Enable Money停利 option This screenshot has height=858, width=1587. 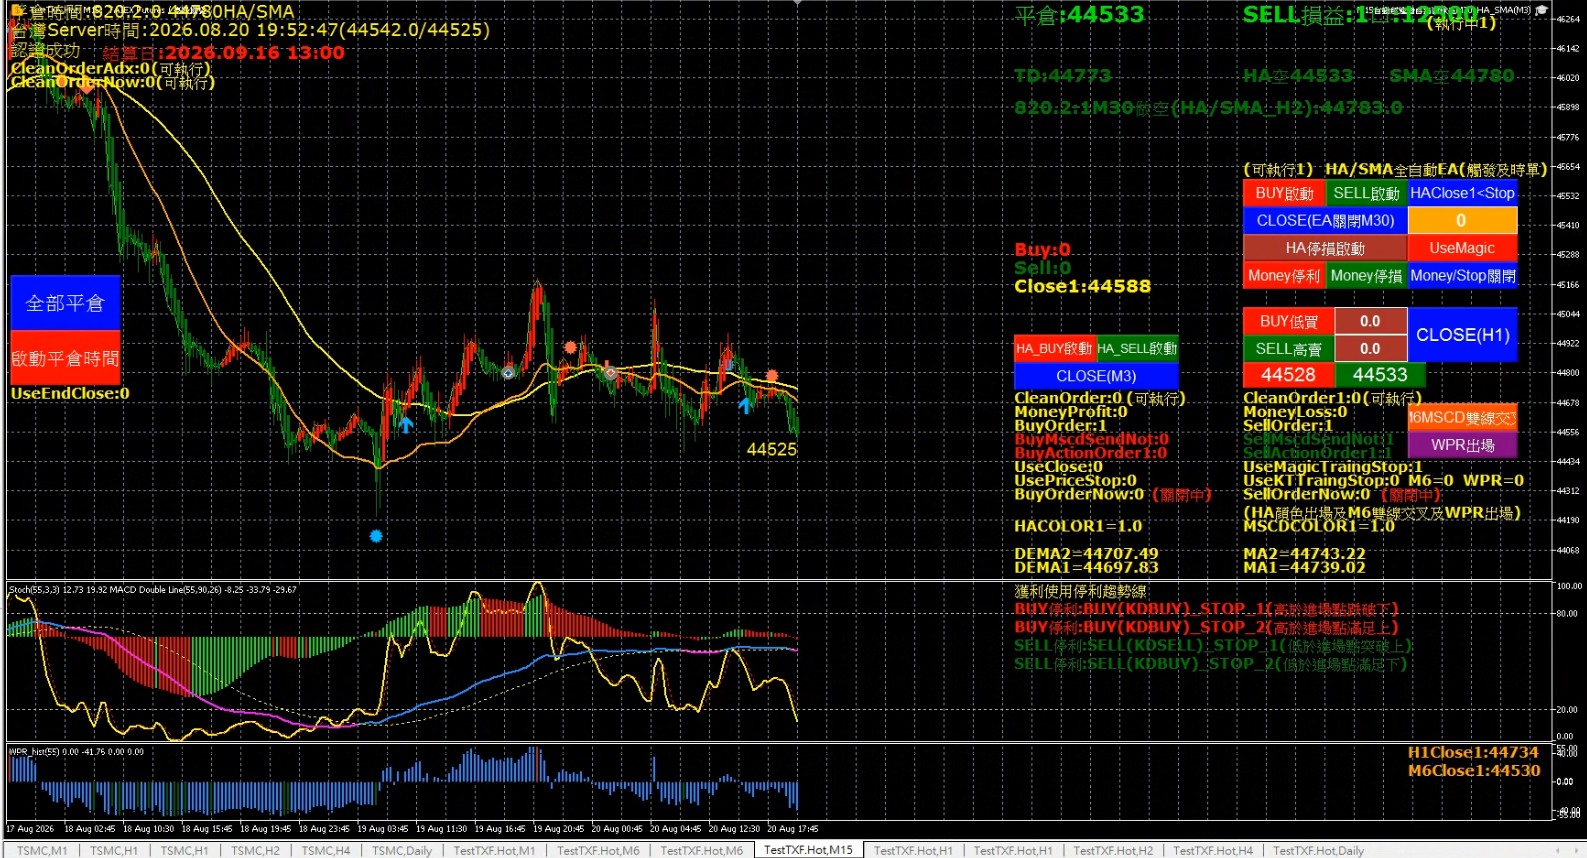point(1284,275)
